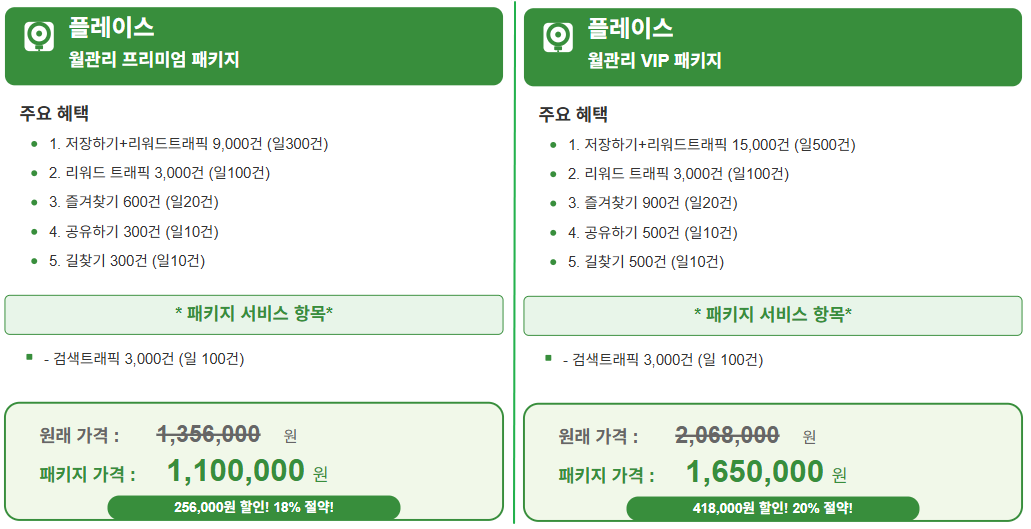
Task: Open the left 패키지 서비스 항목 bar
Action: (254, 315)
